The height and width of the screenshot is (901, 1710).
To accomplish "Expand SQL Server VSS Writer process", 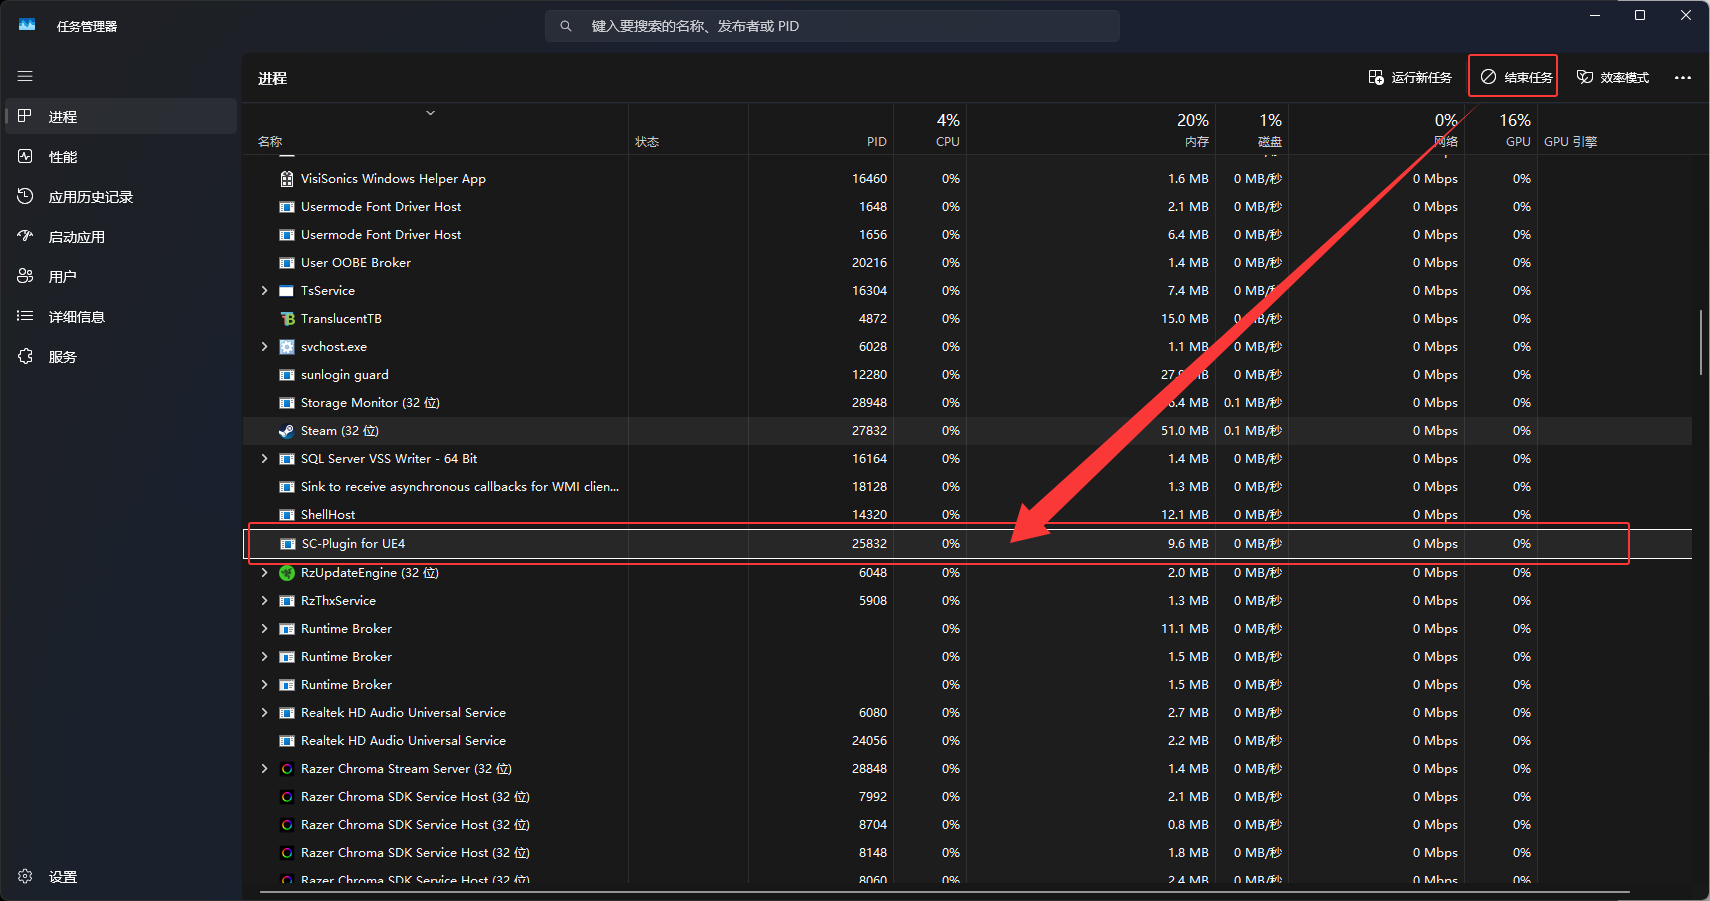I will pos(264,459).
